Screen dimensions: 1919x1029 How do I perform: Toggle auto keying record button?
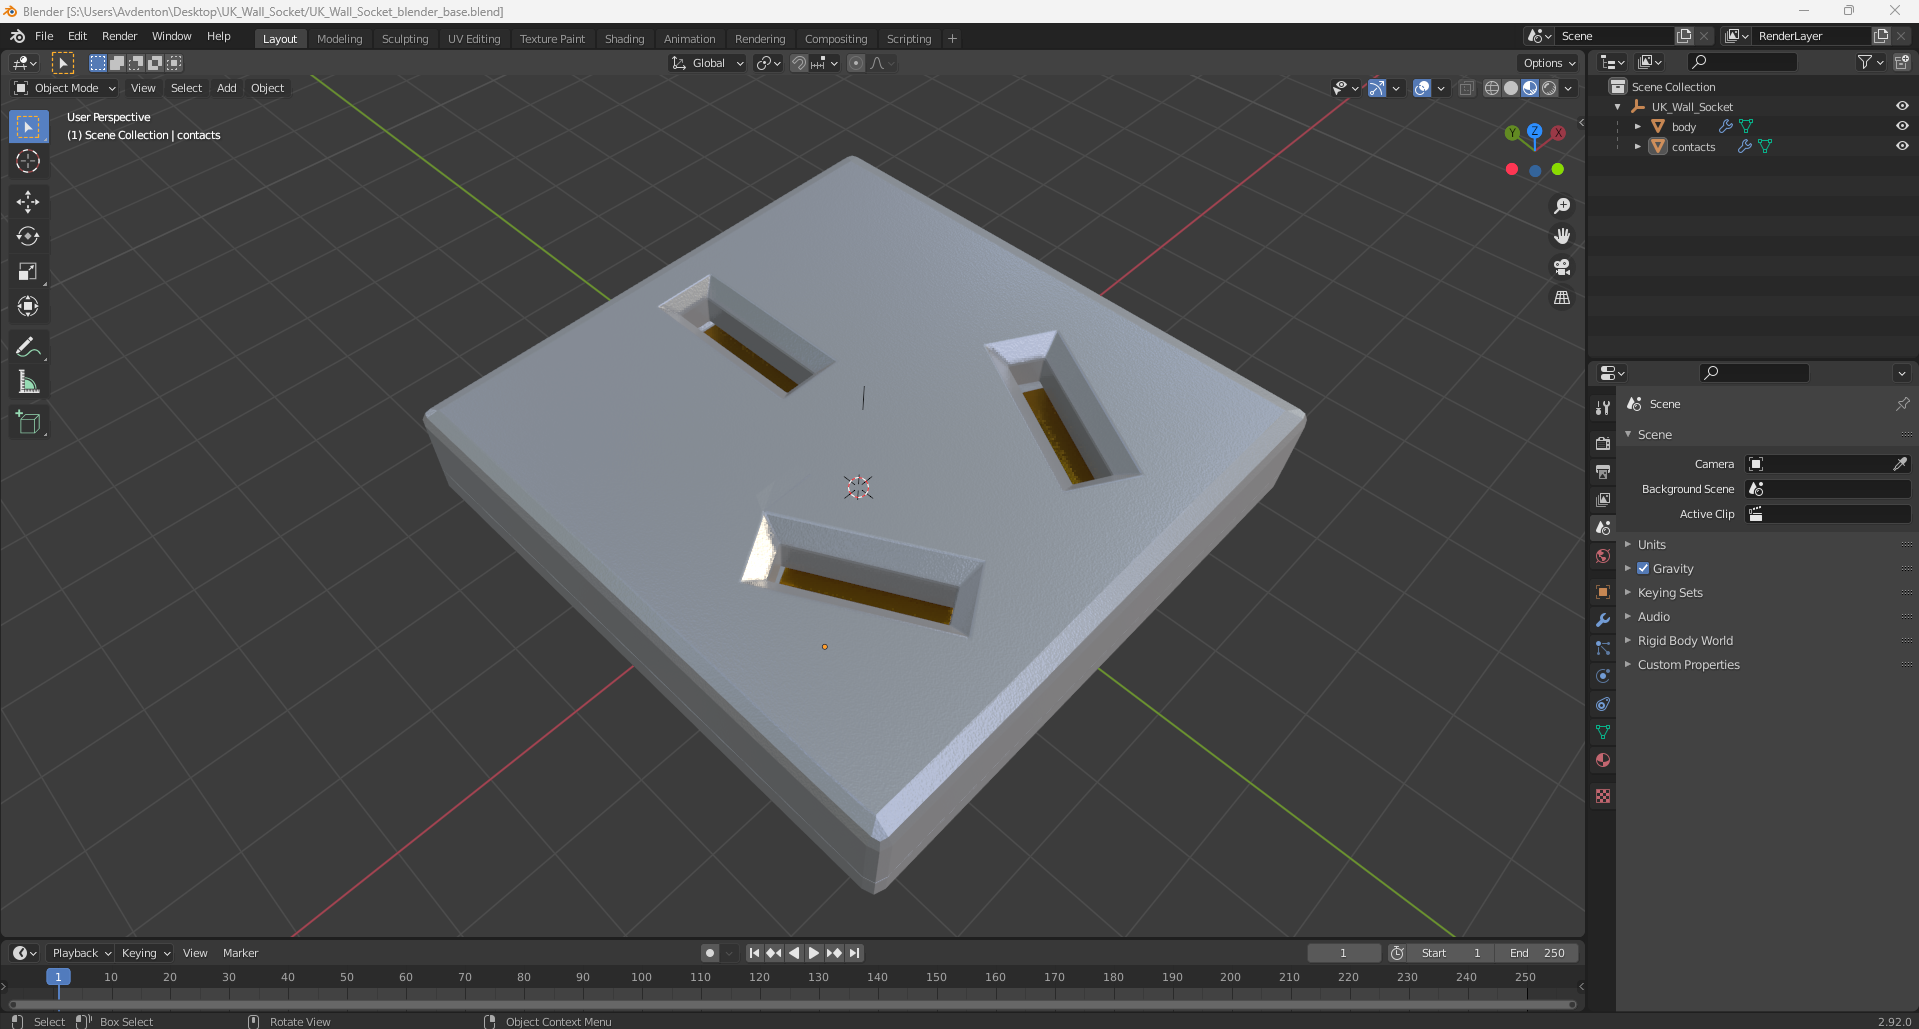click(710, 953)
